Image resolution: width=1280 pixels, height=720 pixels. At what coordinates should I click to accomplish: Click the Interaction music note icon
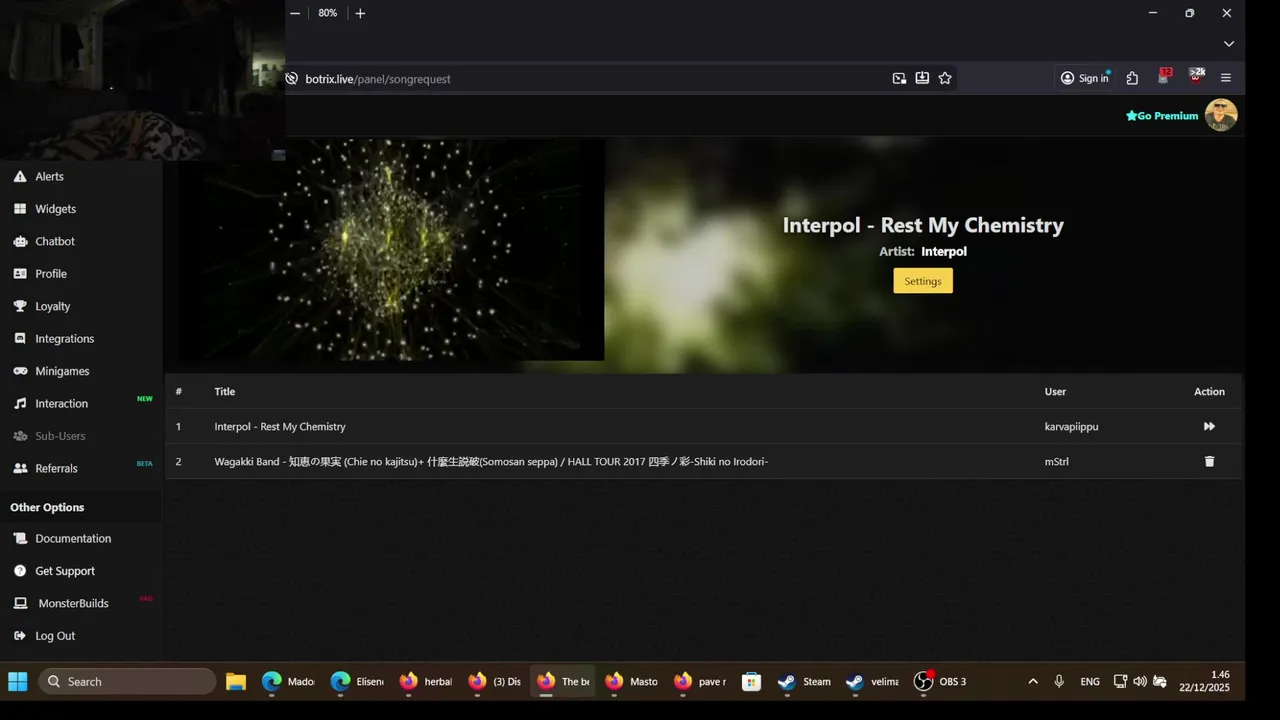[20, 404]
